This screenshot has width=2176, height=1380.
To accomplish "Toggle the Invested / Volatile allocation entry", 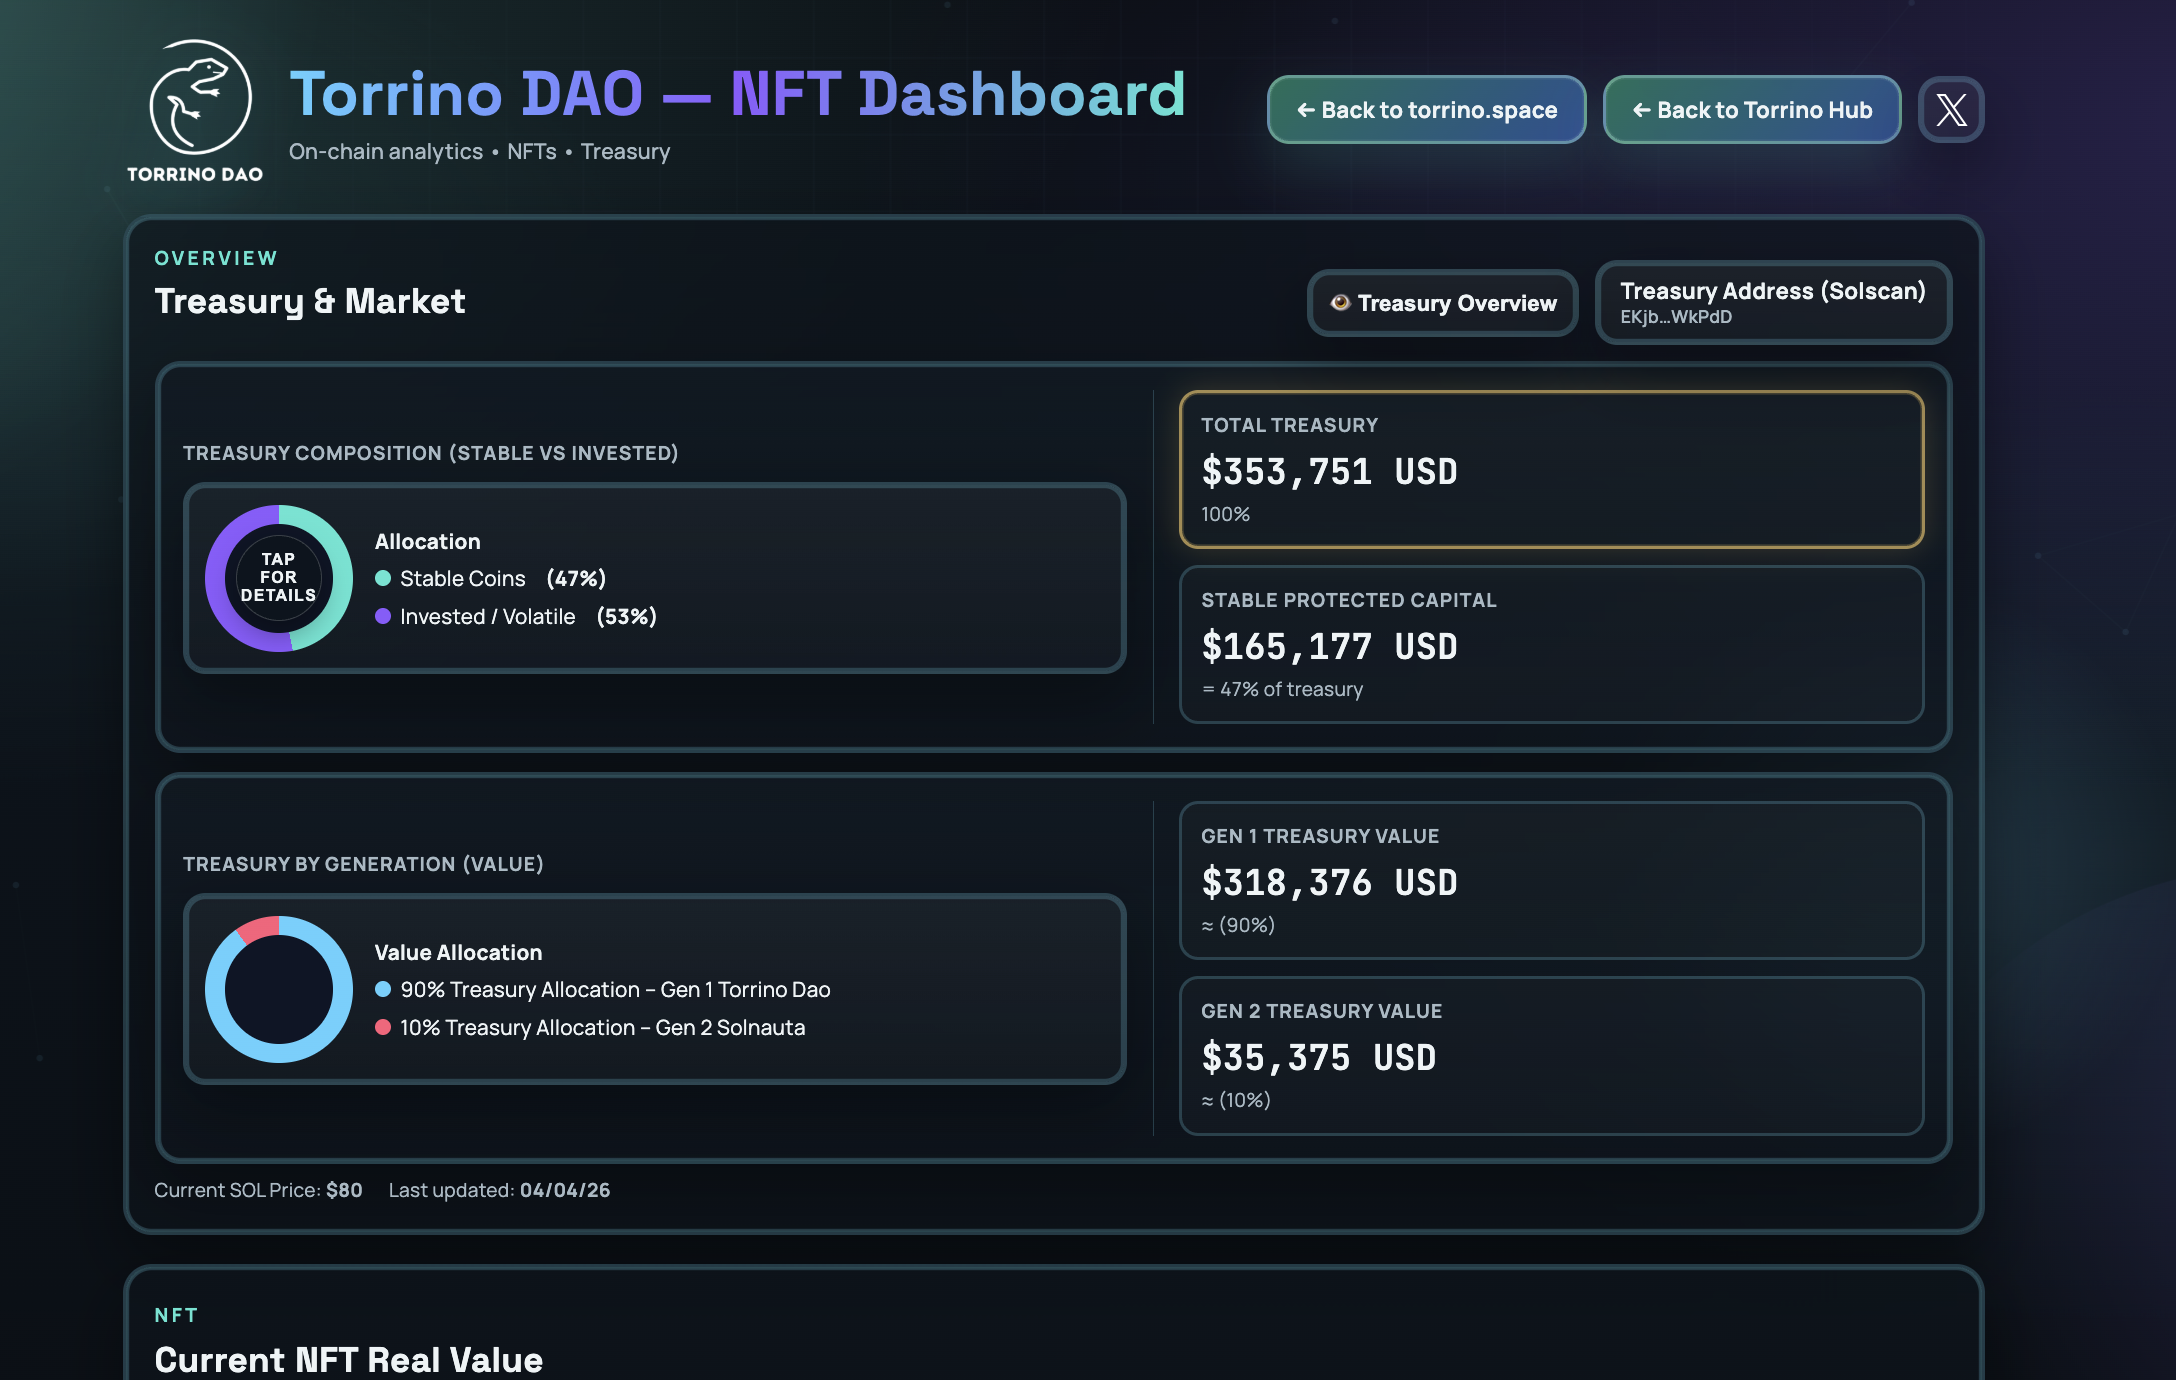I will coord(489,616).
